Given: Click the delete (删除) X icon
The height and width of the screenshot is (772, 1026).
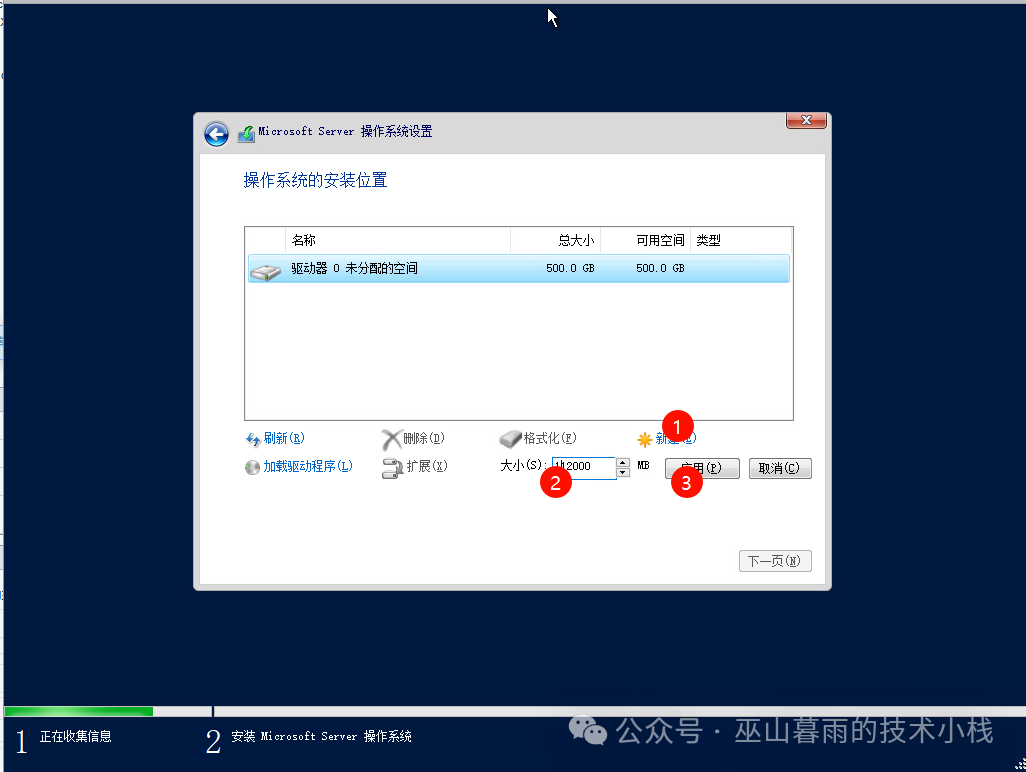Looking at the screenshot, I should tap(391, 439).
